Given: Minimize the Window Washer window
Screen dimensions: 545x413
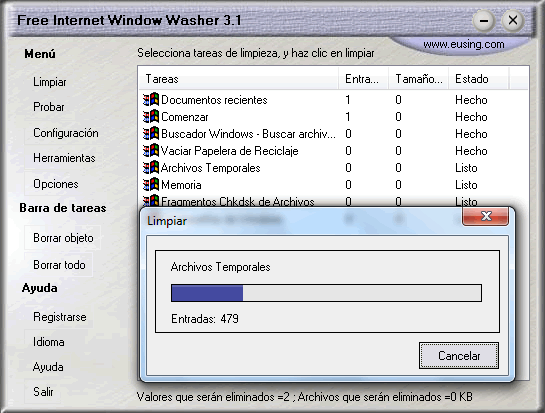Looking at the screenshot, I should pos(484,21).
